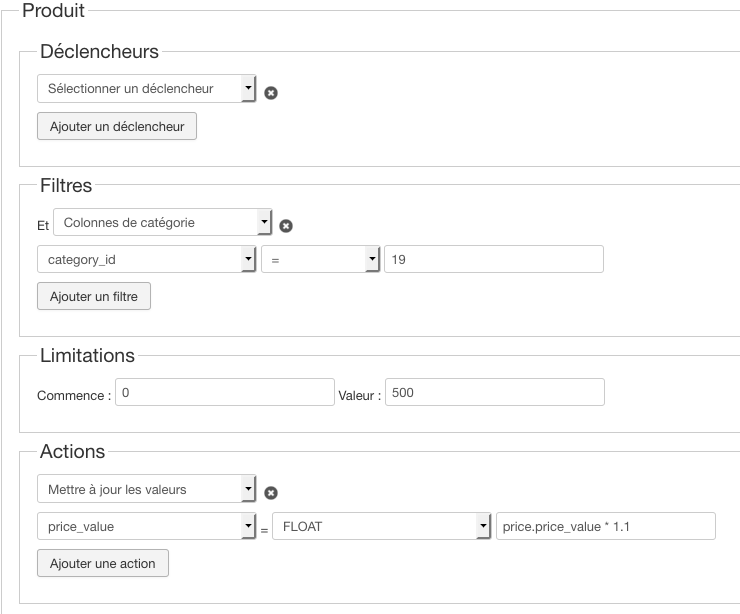This screenshot has width=740, height=614.
Task: Open the category_id column dropdown
Action: point(147,259)
